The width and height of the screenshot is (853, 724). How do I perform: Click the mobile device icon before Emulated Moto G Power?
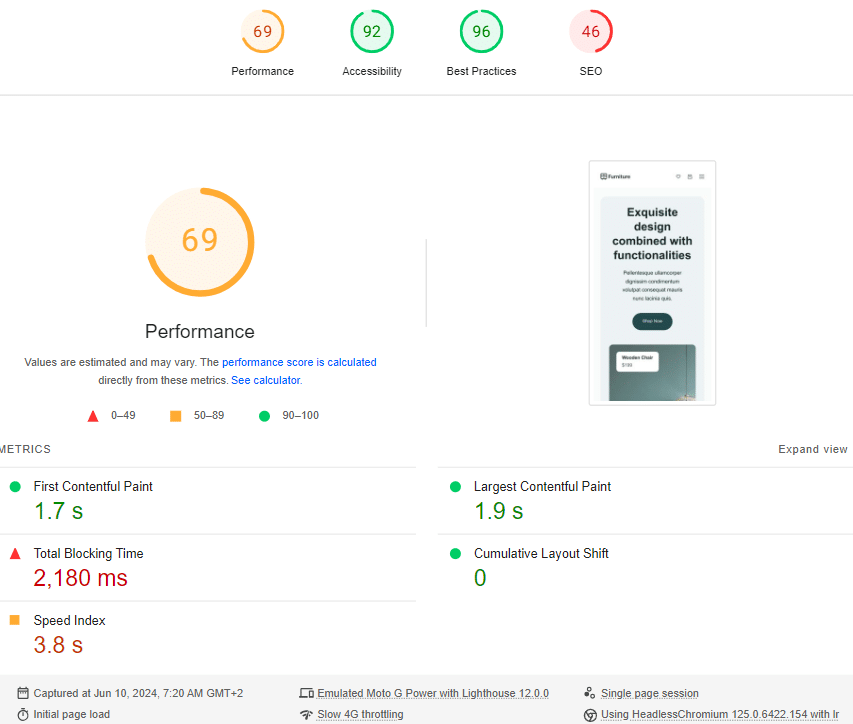[306, 692]
